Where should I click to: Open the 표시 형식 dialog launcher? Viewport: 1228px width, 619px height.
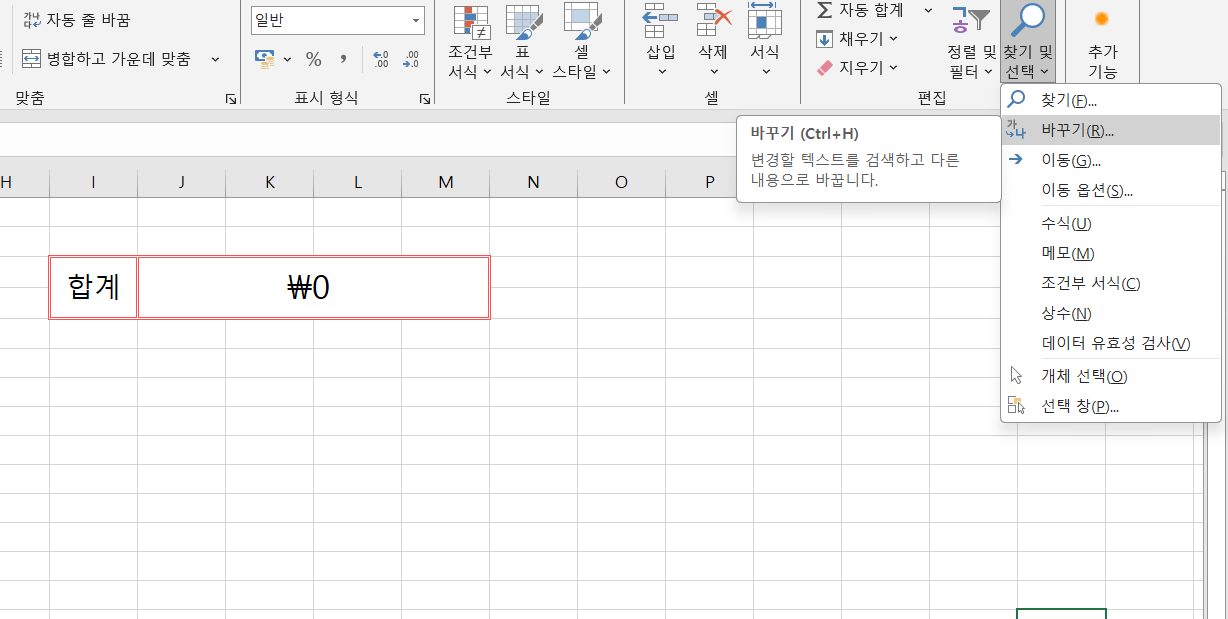(425, 98)
